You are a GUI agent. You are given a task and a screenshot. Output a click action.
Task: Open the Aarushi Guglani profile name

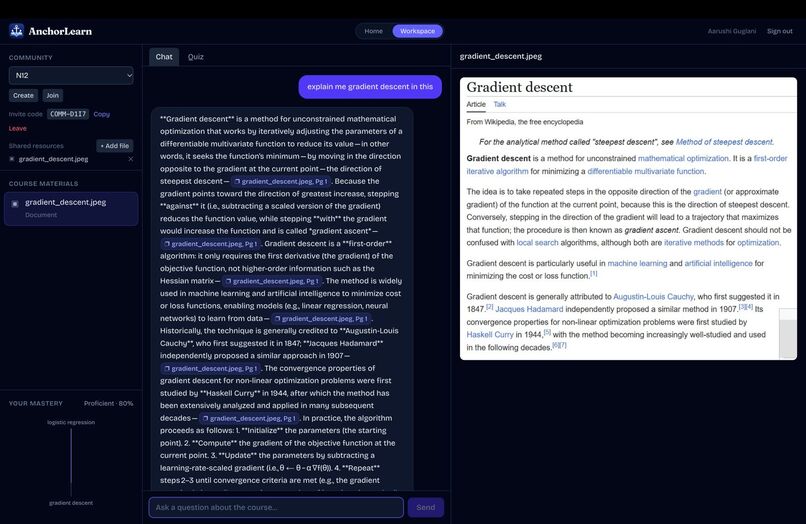click(731, 31)
